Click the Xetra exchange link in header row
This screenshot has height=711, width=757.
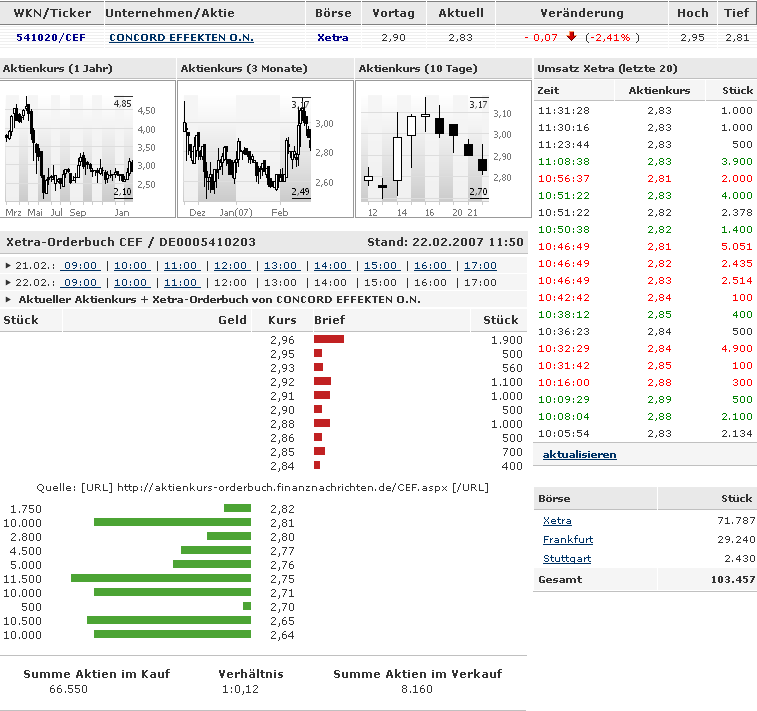pyautogui.click(x=333, y=38)
